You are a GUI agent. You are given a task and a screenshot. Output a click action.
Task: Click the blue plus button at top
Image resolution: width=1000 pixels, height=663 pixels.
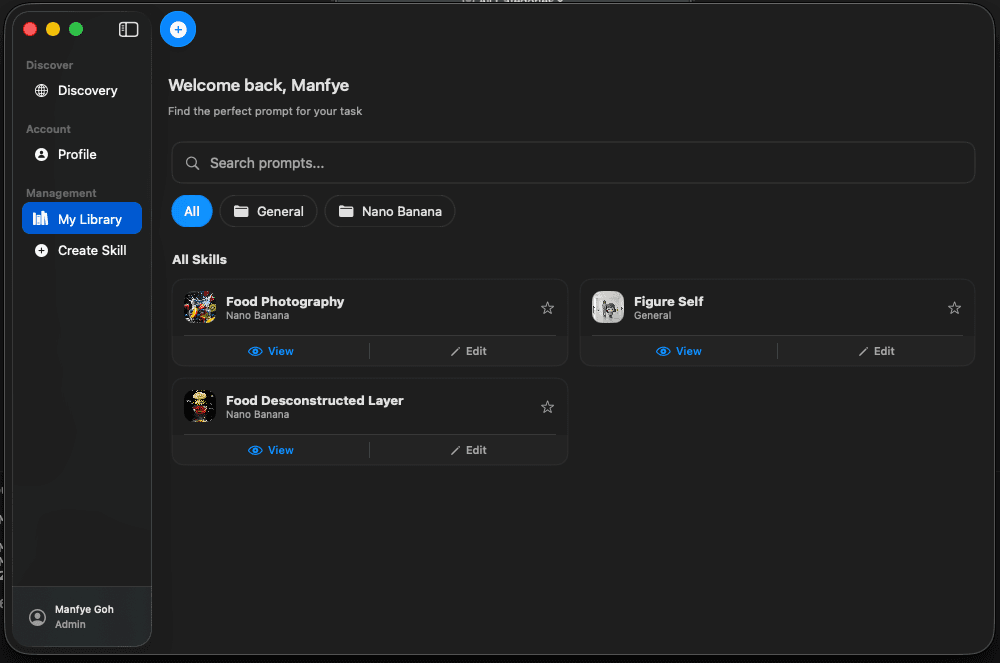178,29
